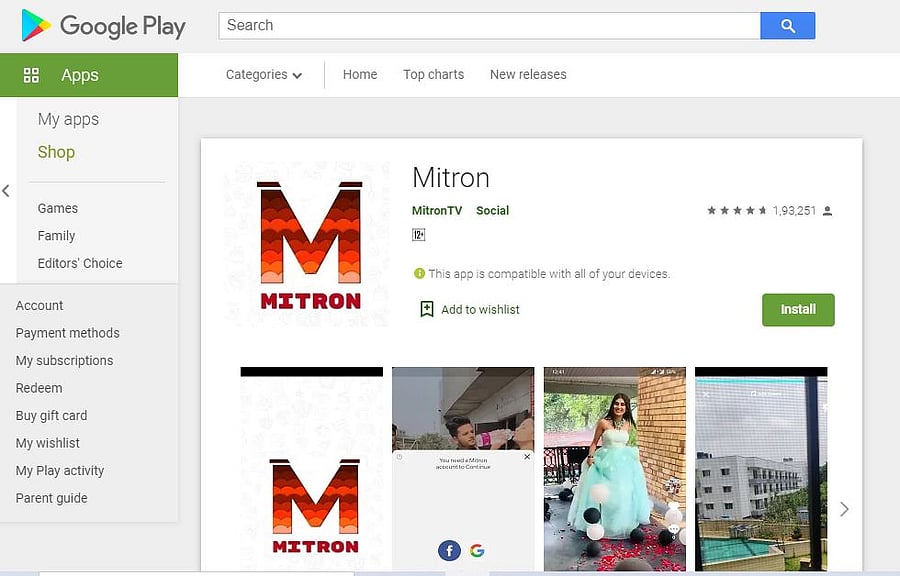Click the Google login icon in screenshot
900x576 pixels.
click(x=477, y=550)
